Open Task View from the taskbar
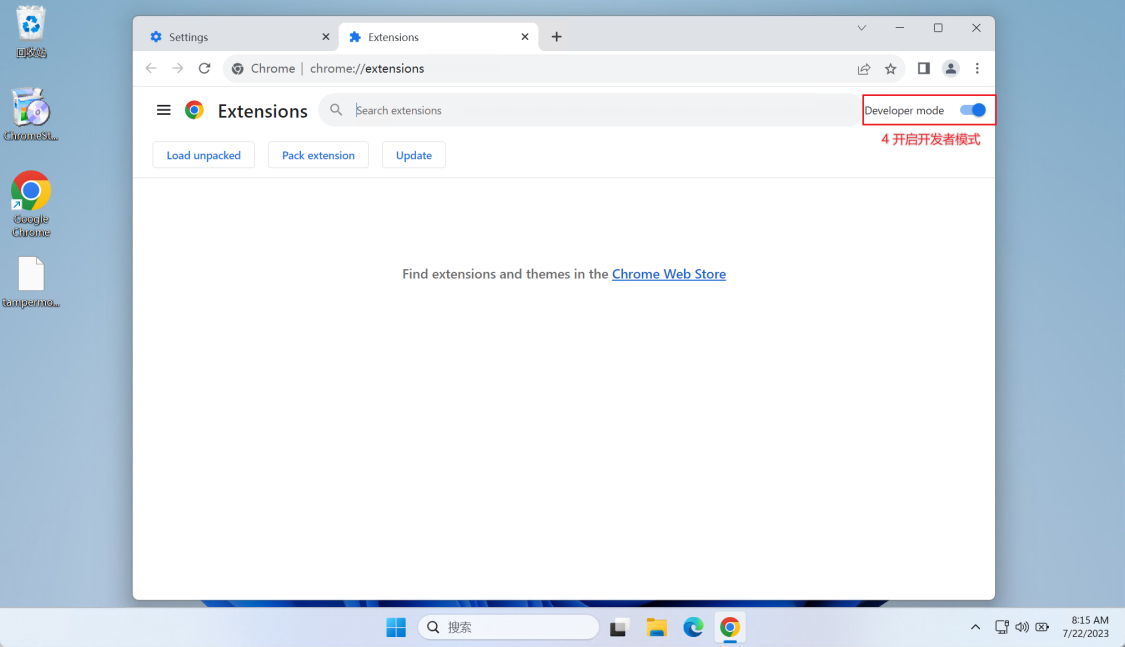The height and width of the screenshot is (647, 1125). [x=619, y=627]
